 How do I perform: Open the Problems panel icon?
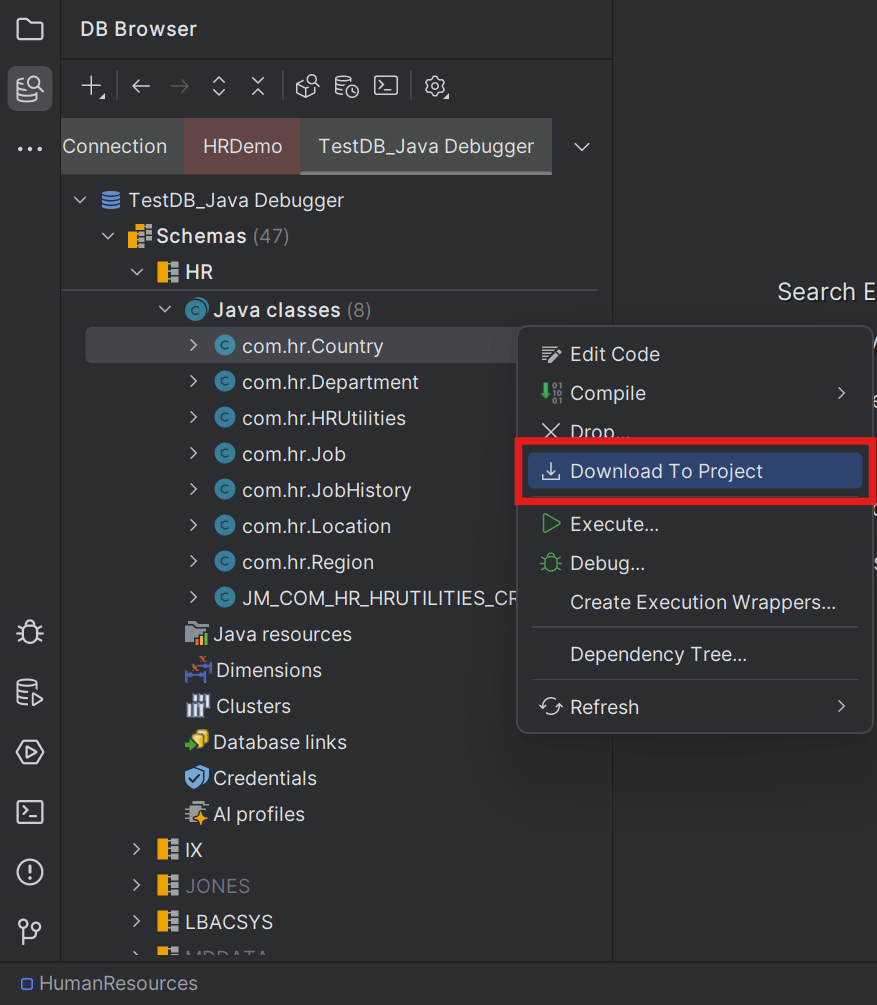click(x=29, y=872)
